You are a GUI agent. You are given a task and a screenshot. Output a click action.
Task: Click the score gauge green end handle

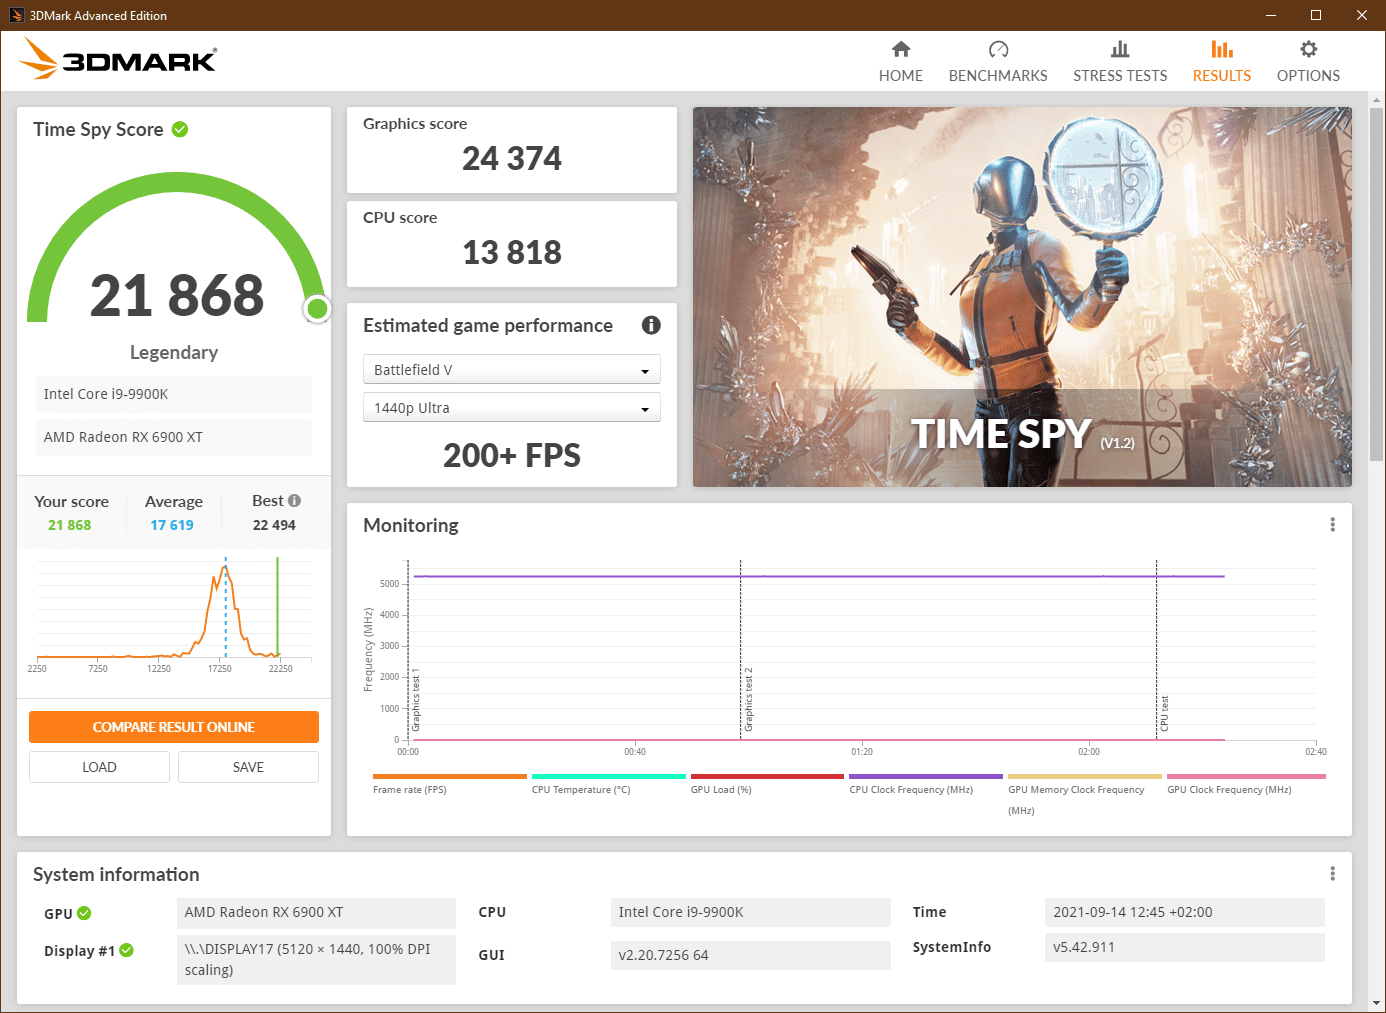[318, 309]
